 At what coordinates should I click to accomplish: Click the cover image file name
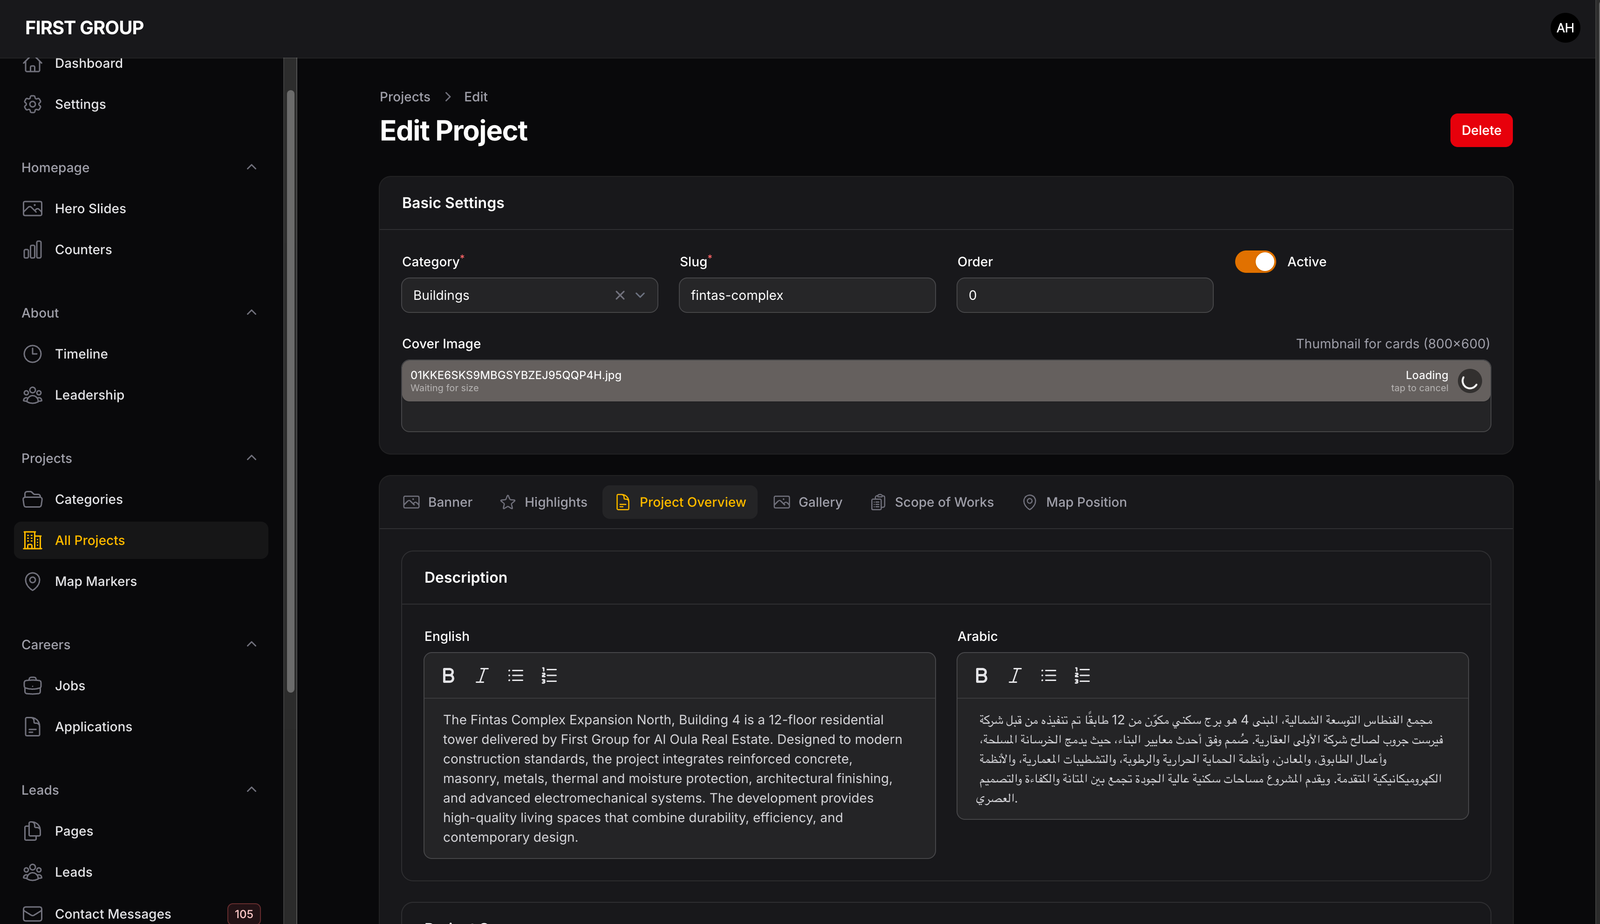516,375
